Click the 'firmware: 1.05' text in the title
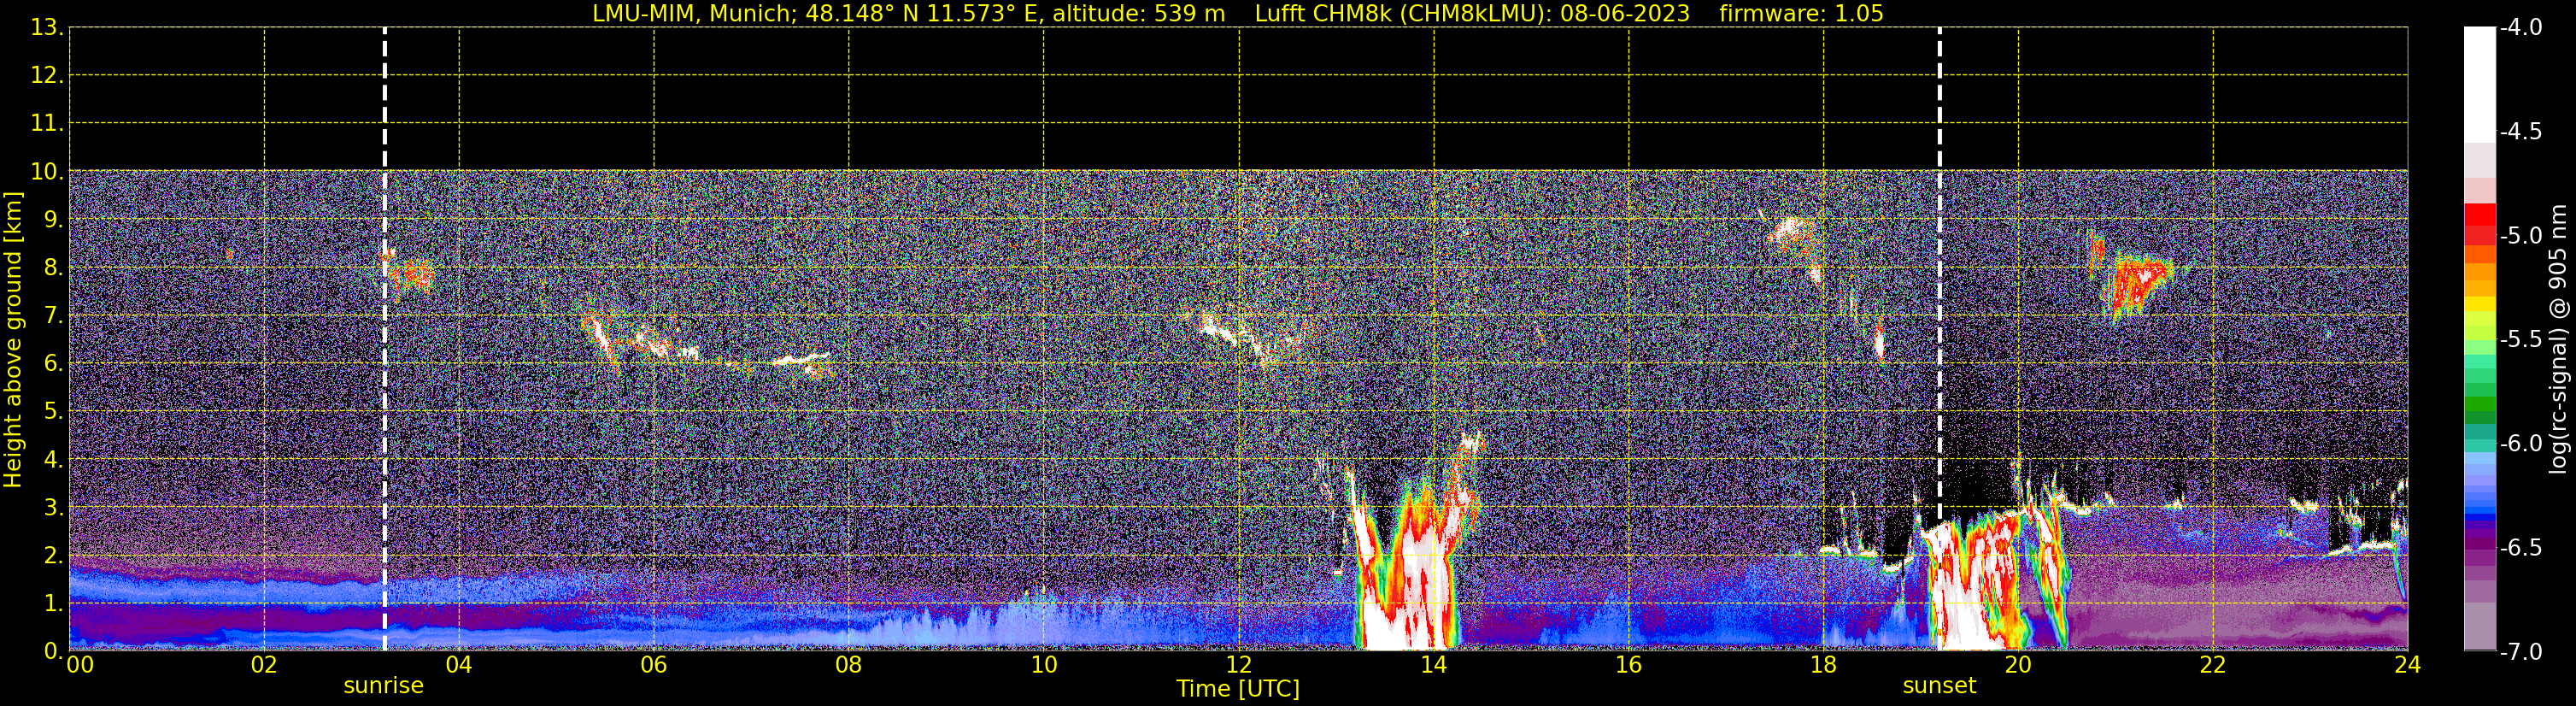Screen dimensions: 2576x706 (1801, 14)
